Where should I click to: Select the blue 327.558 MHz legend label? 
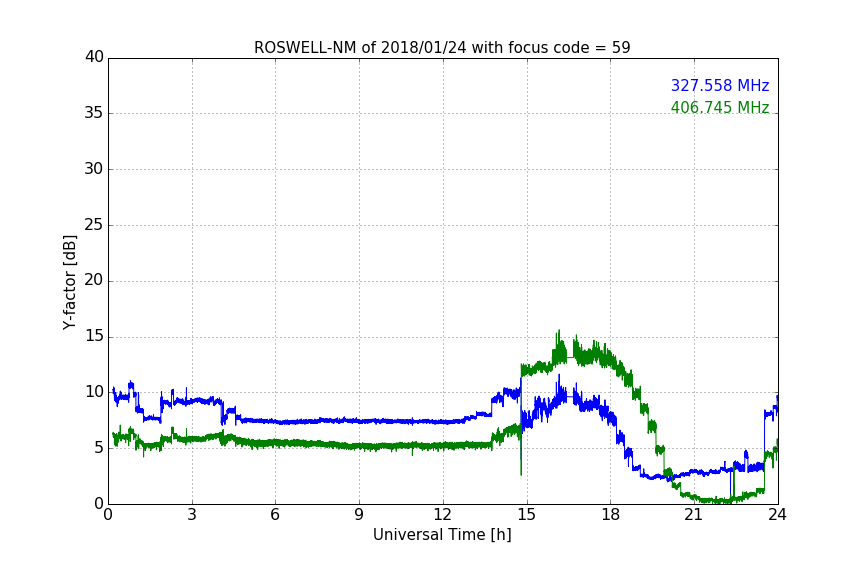click(x=720, y=85)
